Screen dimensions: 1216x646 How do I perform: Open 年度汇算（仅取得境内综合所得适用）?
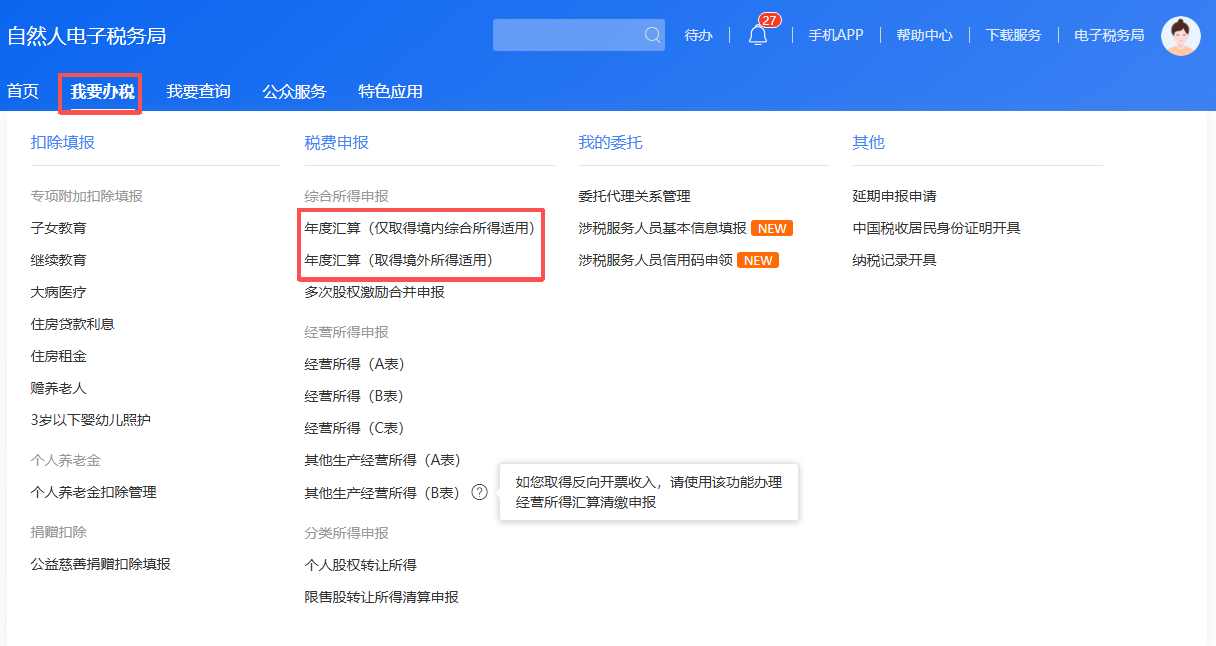pos(420,228)
